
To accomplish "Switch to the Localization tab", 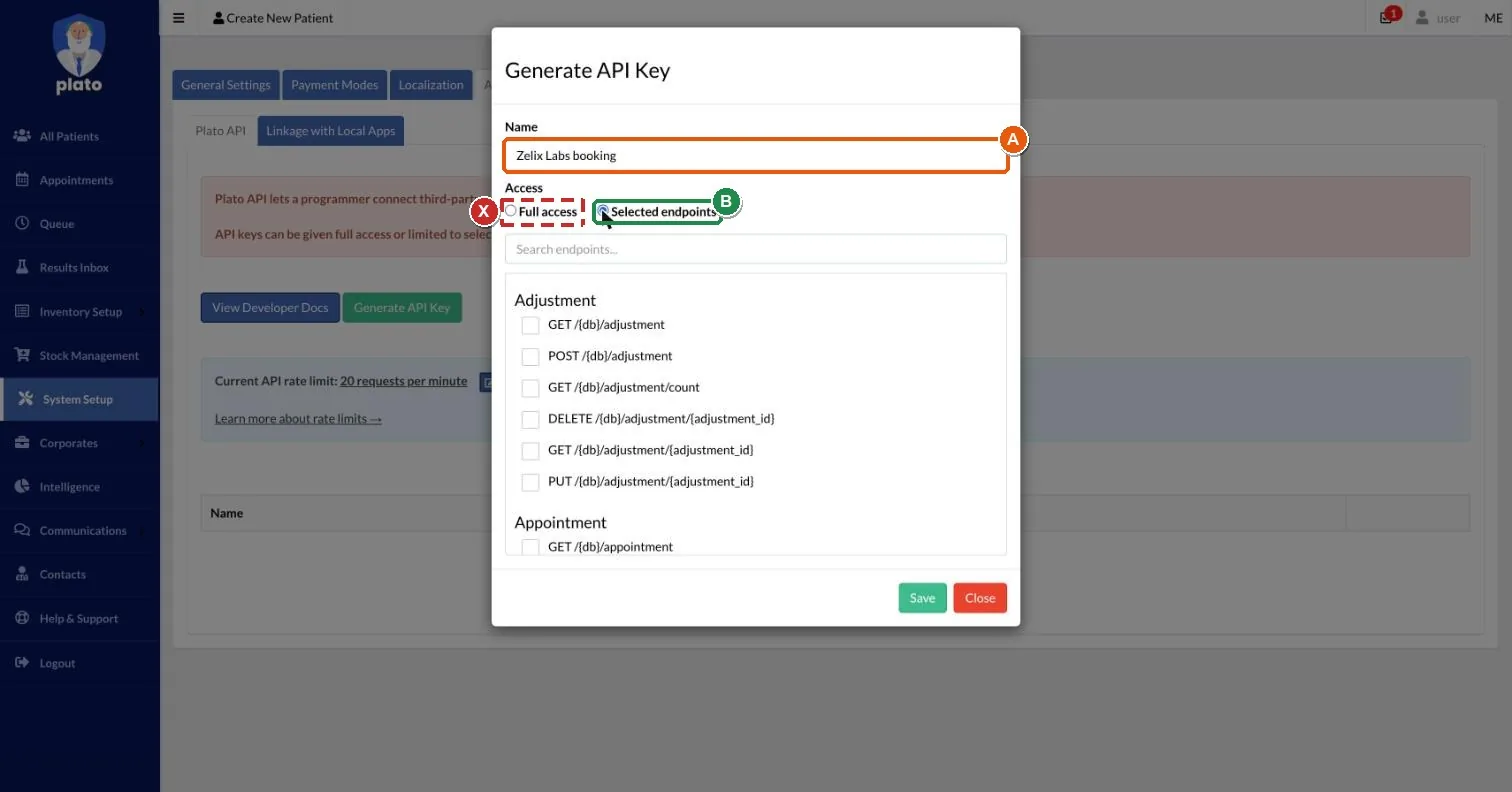I will click(431, 85).
